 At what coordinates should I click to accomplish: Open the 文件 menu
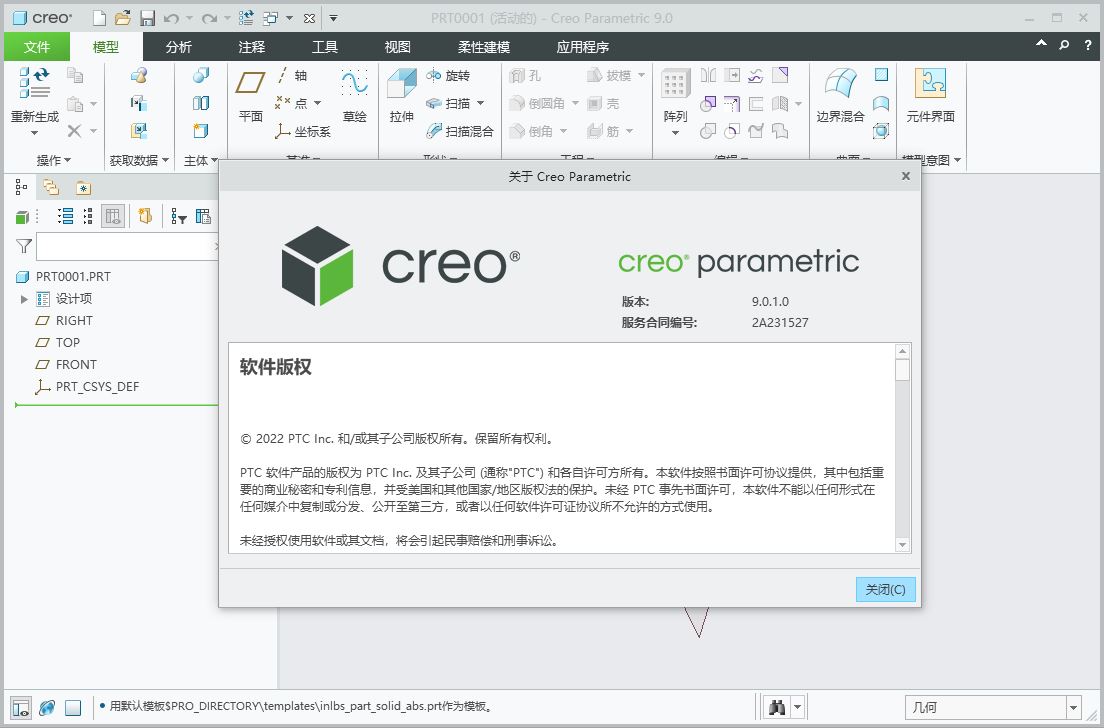coord(37,46)
